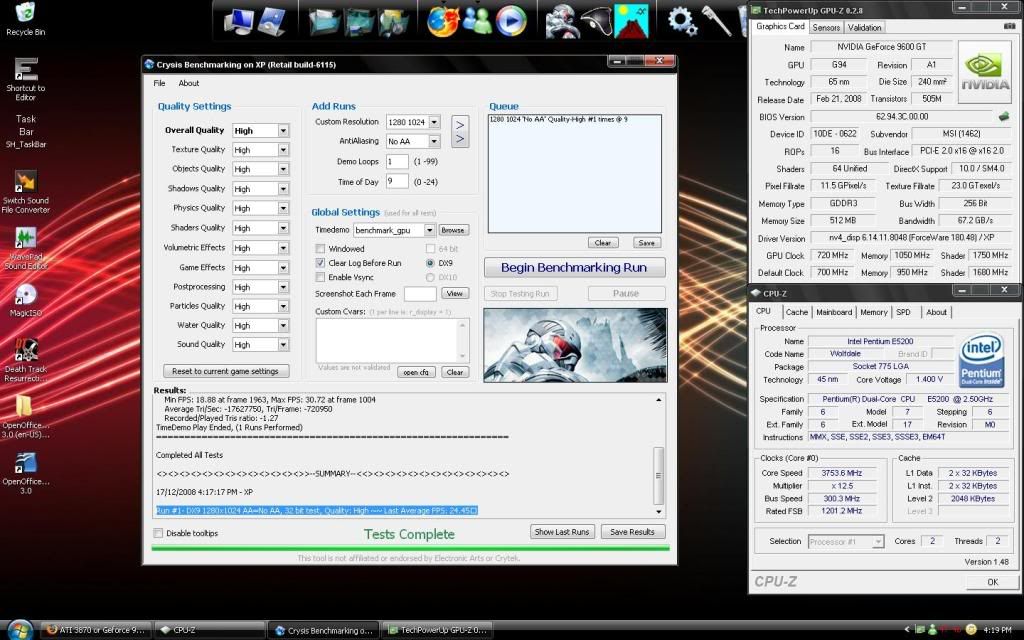Screen dimensions: 1024x640
Task: Launch Windows Media Player from the top dock
Action: pyautogui.click(x=511, y=21)
